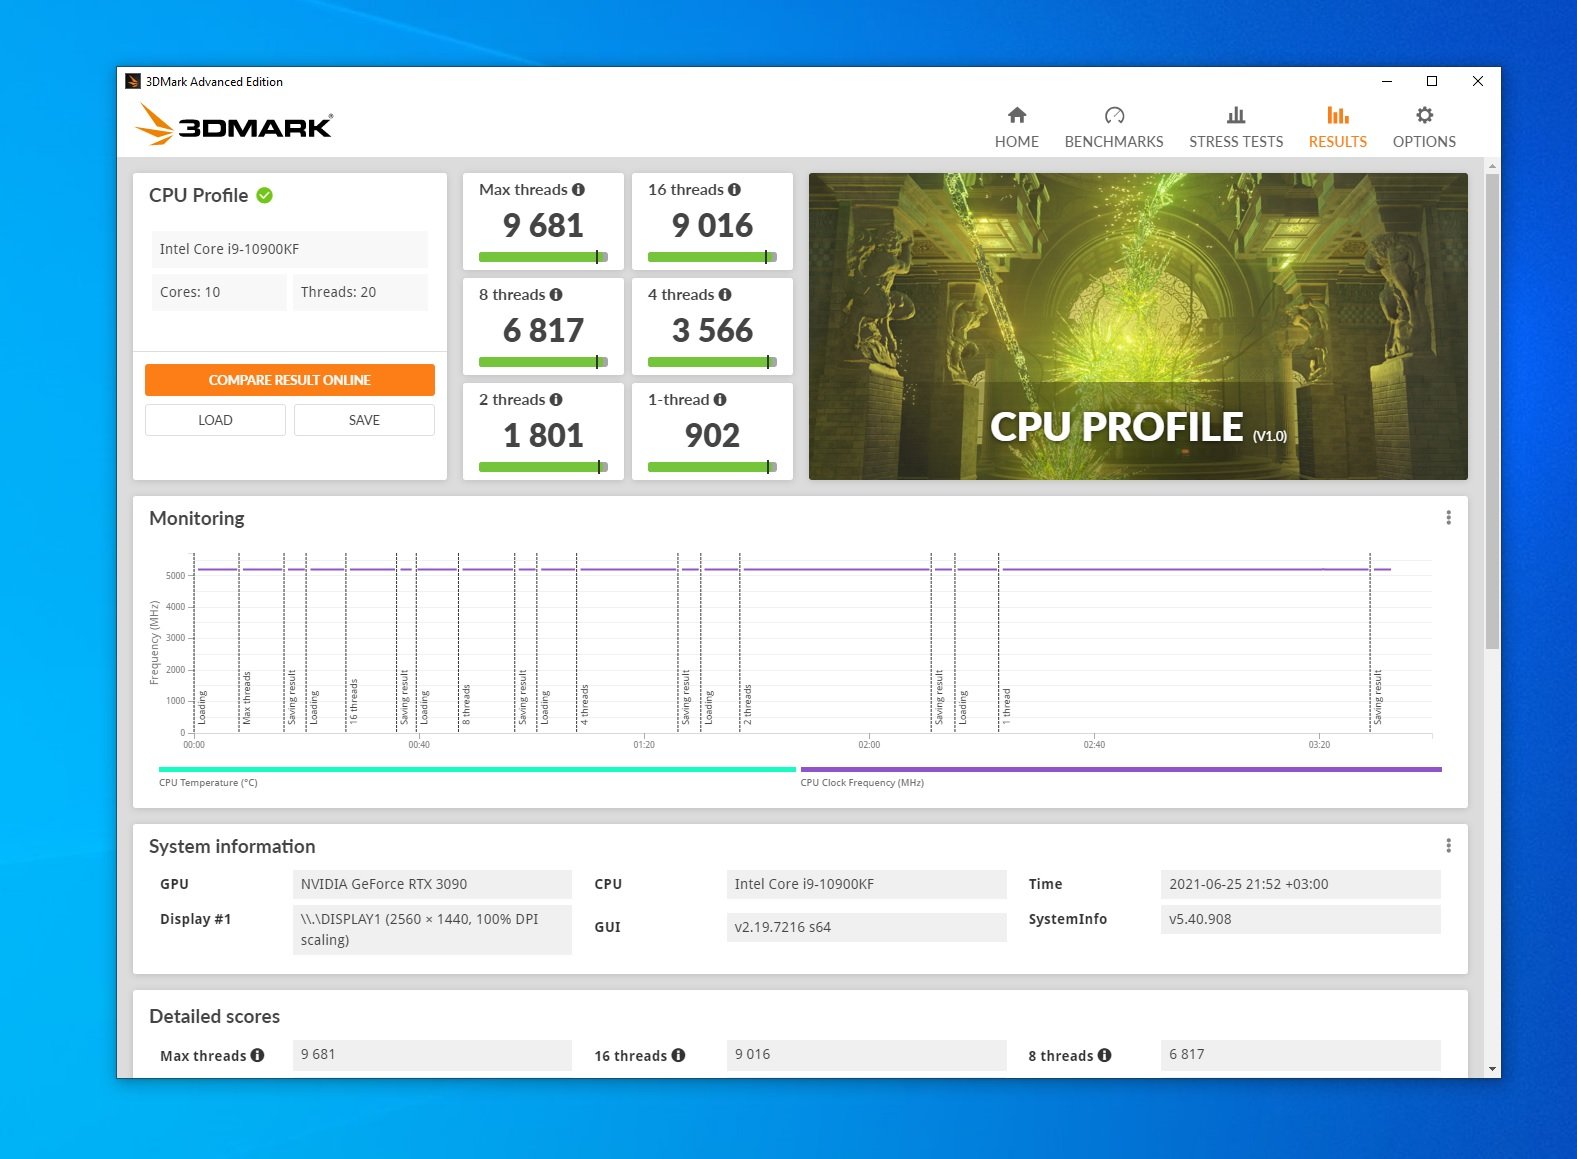
Task: Click the 1-thread score progress bar
Action: coord(712,467)
